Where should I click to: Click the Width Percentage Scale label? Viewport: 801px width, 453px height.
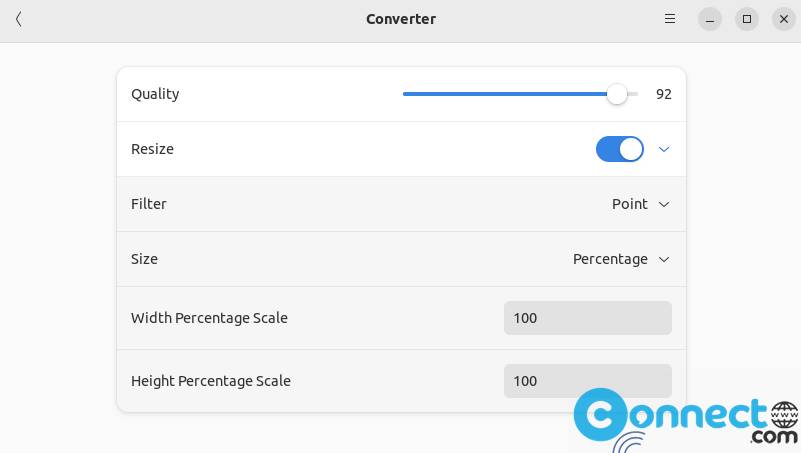click(209, 318)
